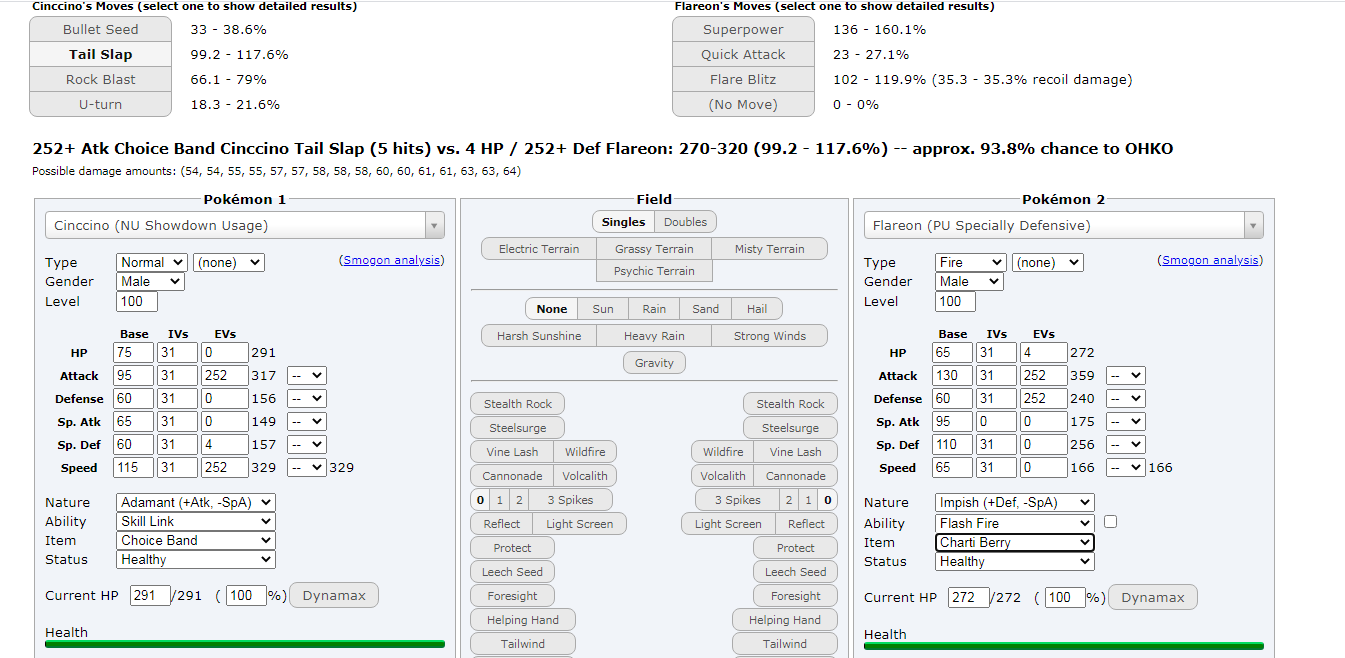
Task: Toggle Stealth Rock on Flareon's side
Action: pos(790,404)
